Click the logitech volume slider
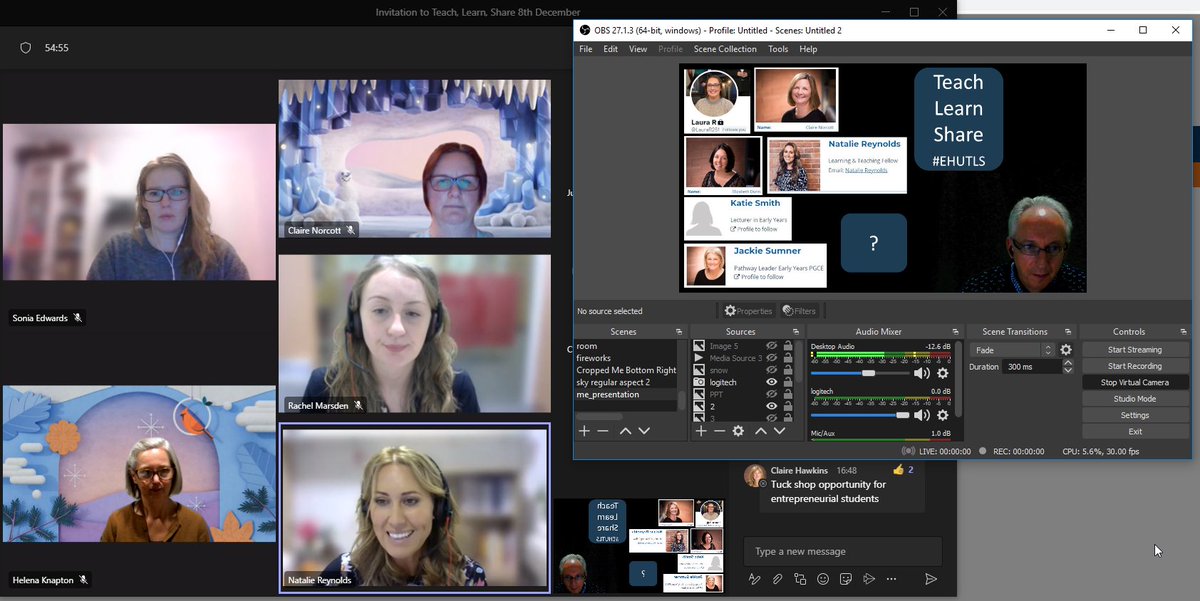This screenshot has width=1200, height=601. 859,415
